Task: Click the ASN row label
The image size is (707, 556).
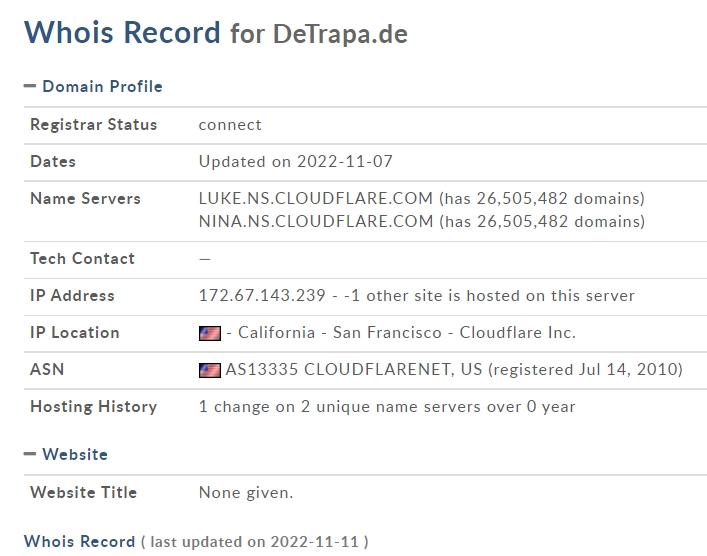Action: click(47, 369)
